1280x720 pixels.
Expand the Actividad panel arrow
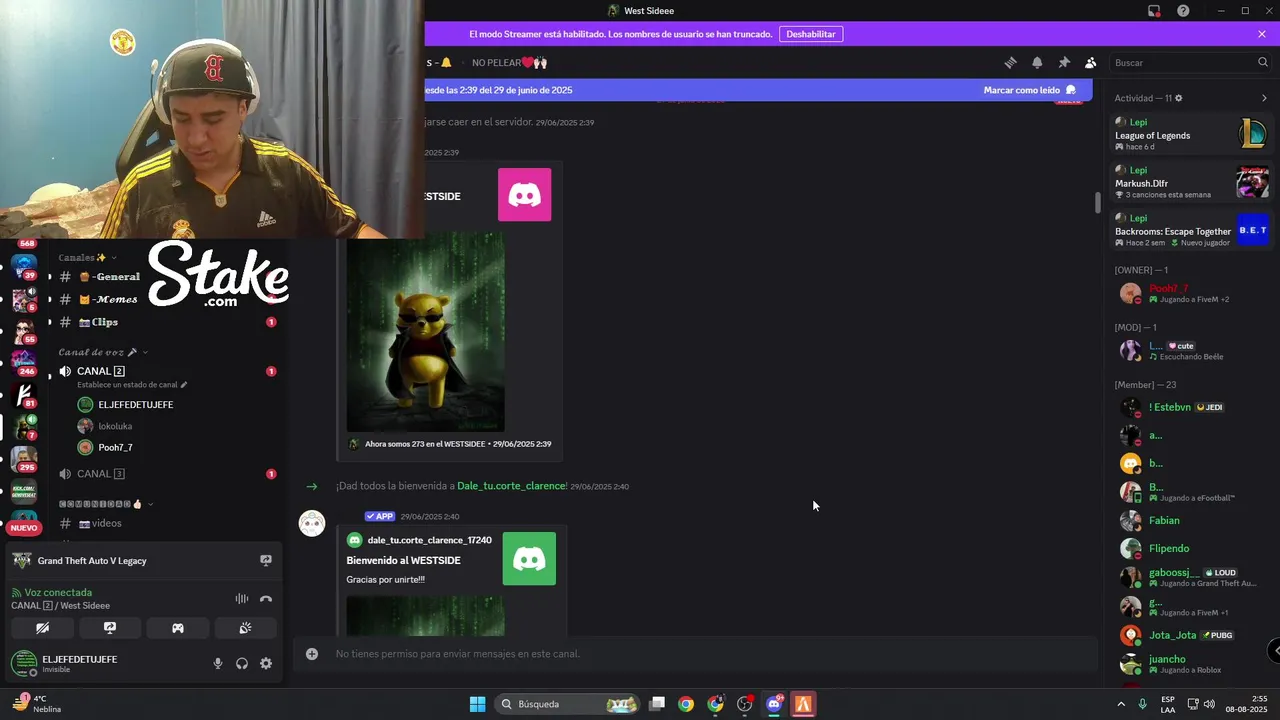point(1264,98)
